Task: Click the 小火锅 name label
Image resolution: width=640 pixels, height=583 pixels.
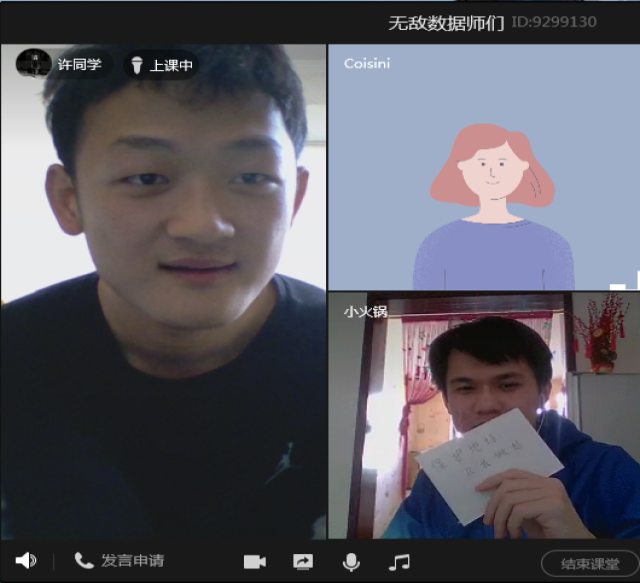Action: (x=365, y=312)
